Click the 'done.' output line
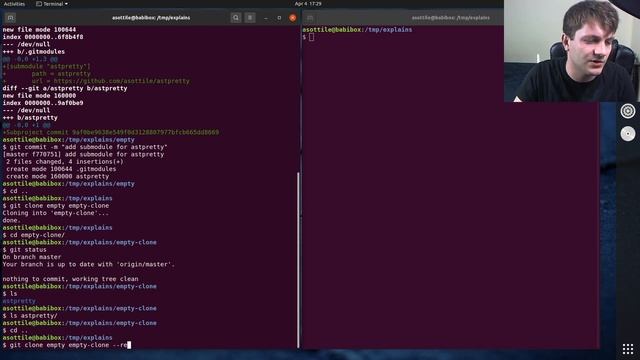 [x=11, y=220]
